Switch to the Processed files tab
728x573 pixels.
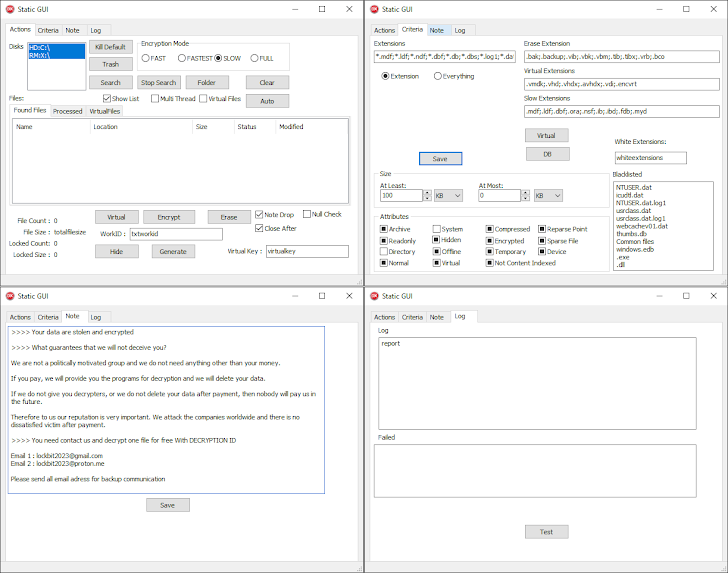click(67, 111)
